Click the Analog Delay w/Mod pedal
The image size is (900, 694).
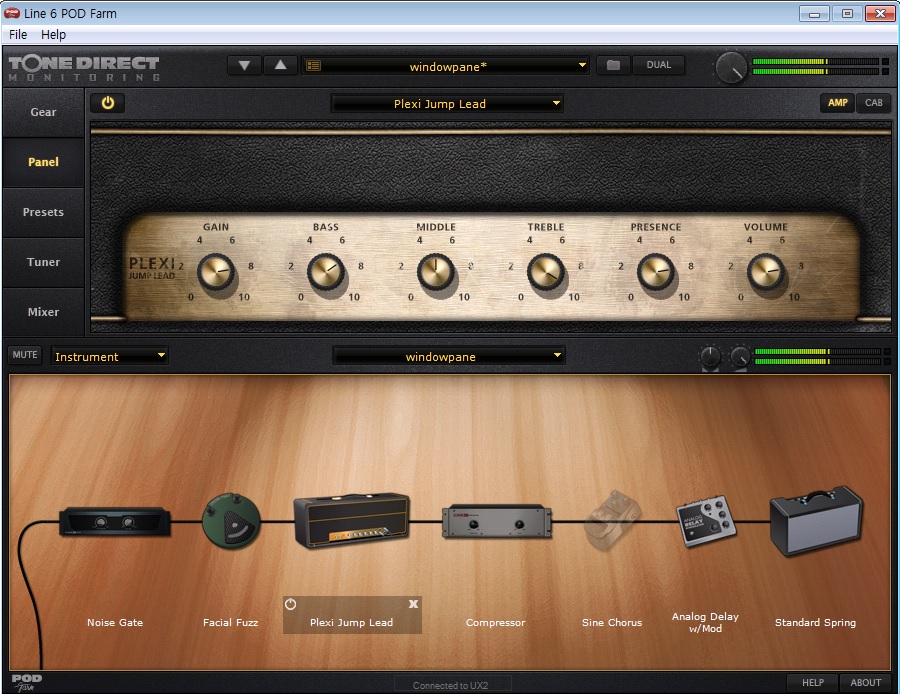point(707,522)
